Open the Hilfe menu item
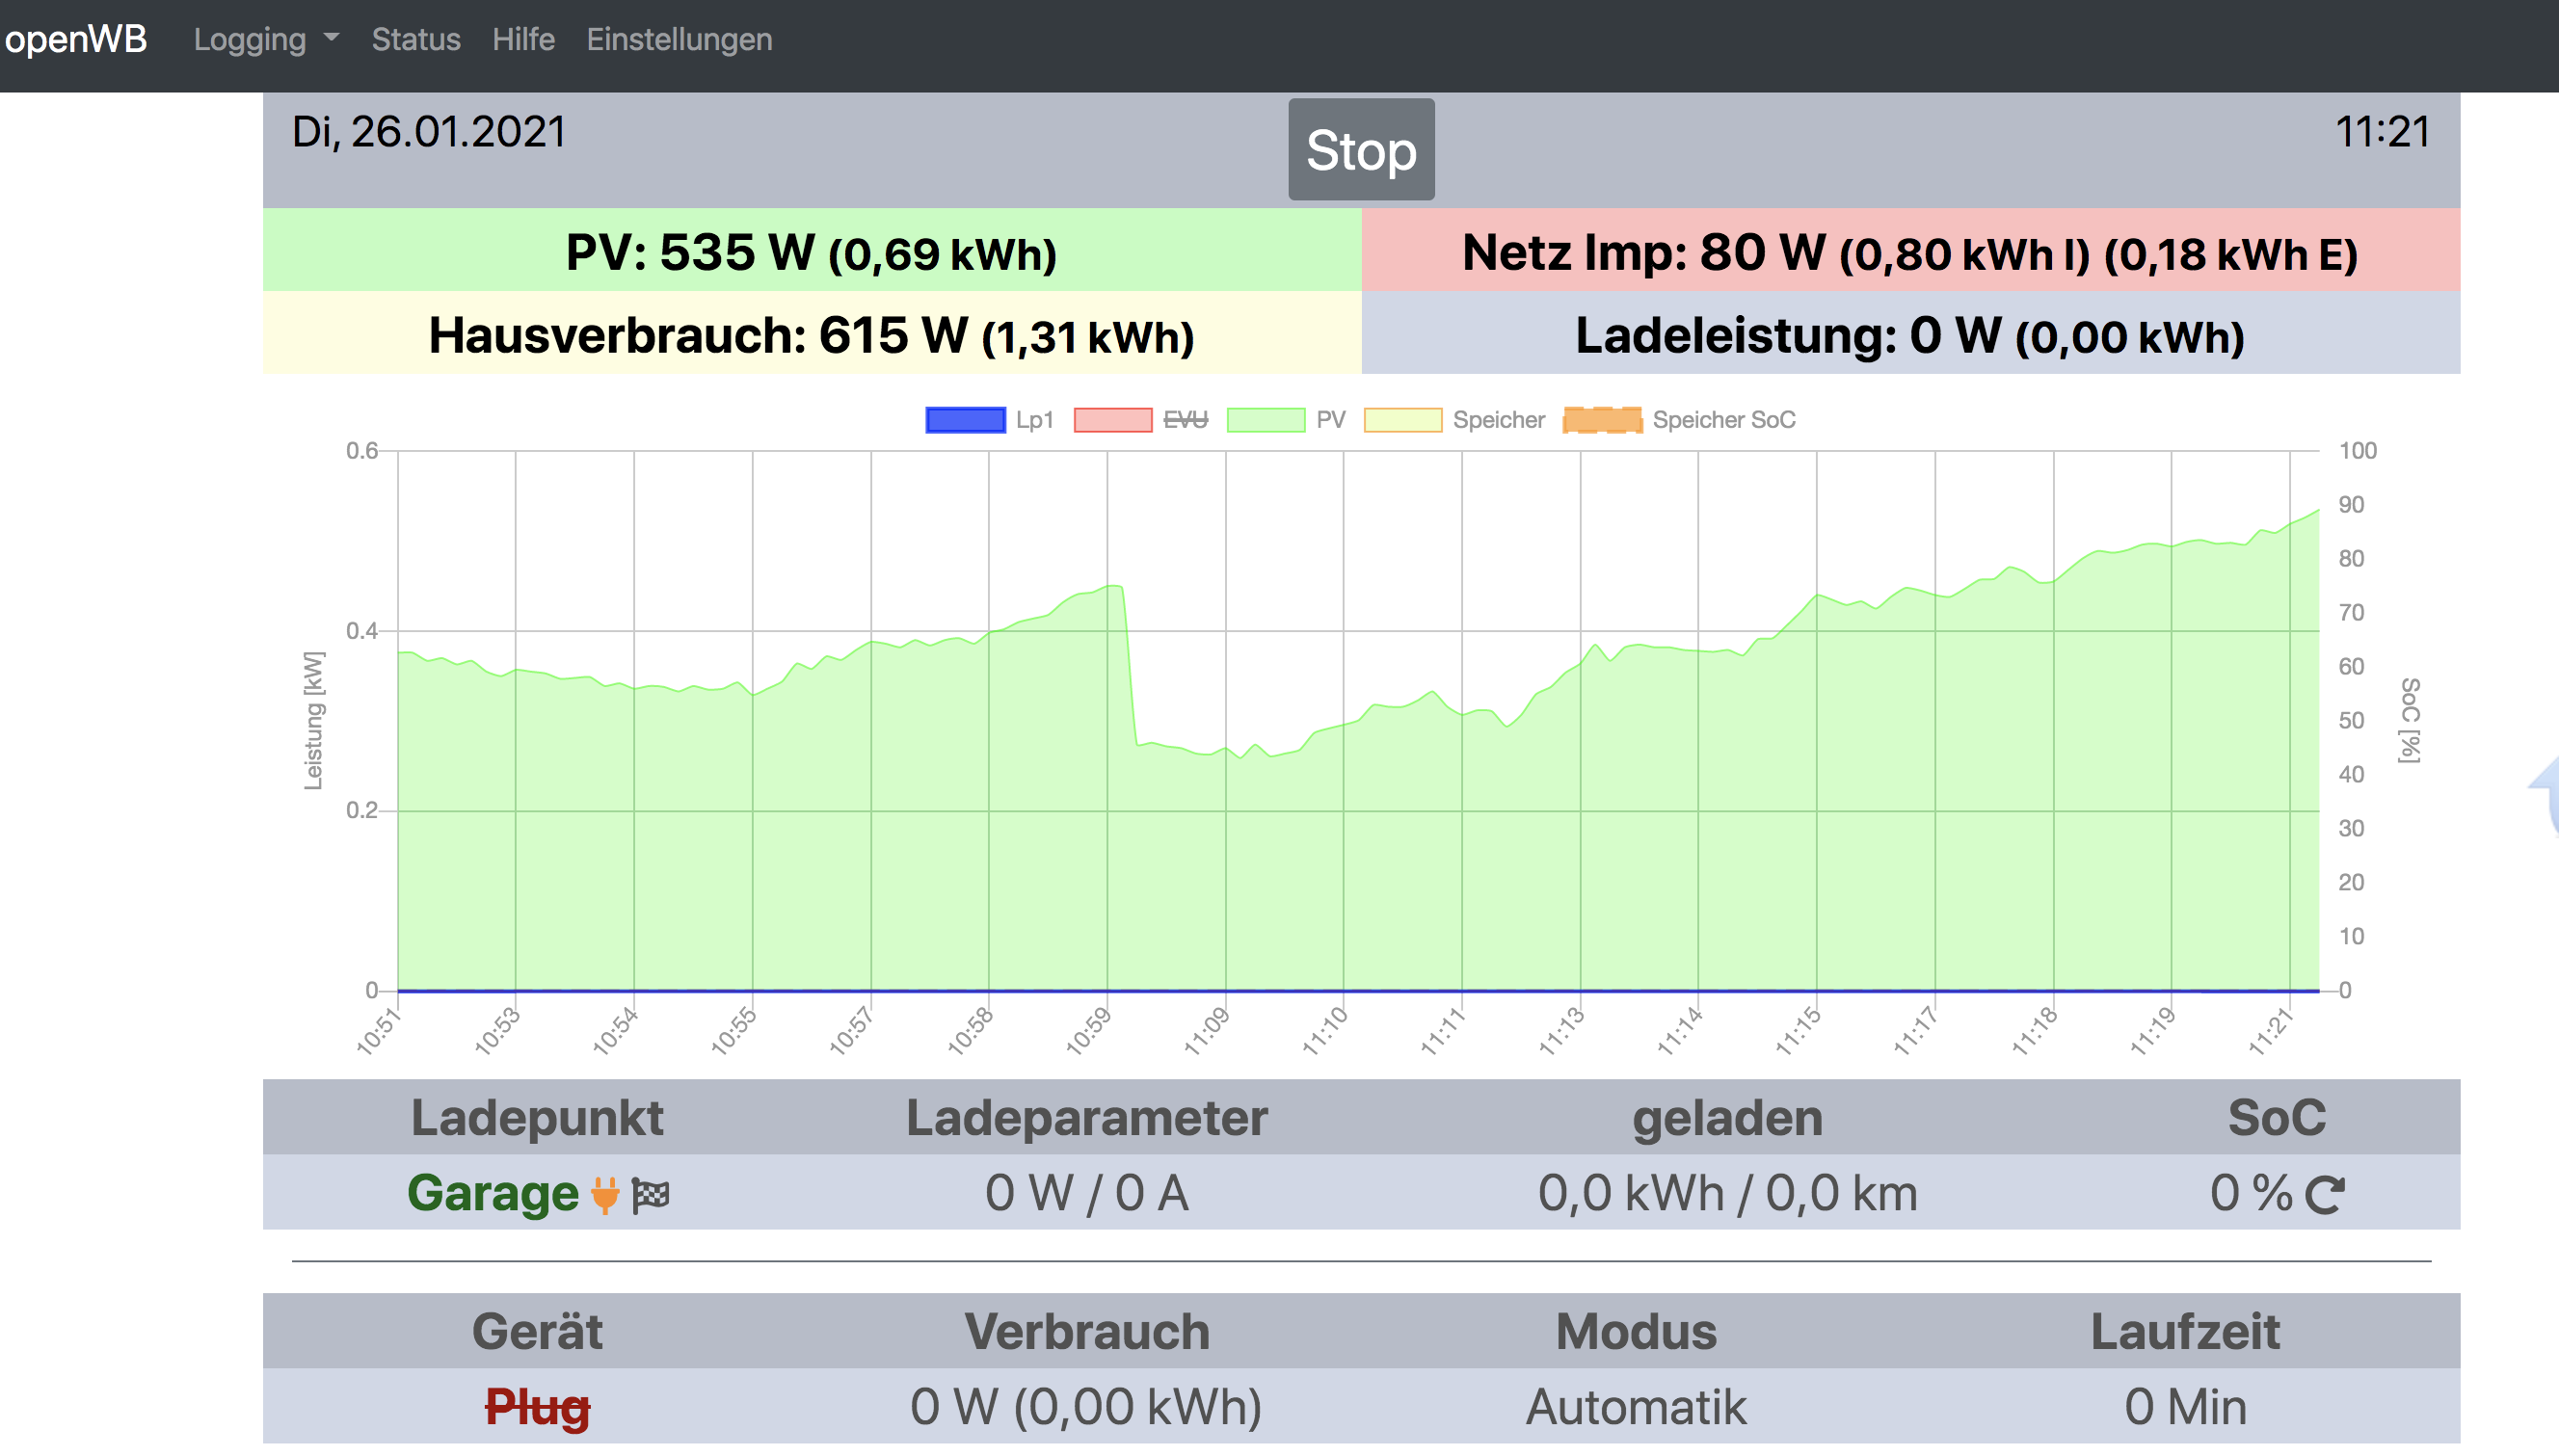This screenshot has height=1456, width=2559. coord(523,40)
